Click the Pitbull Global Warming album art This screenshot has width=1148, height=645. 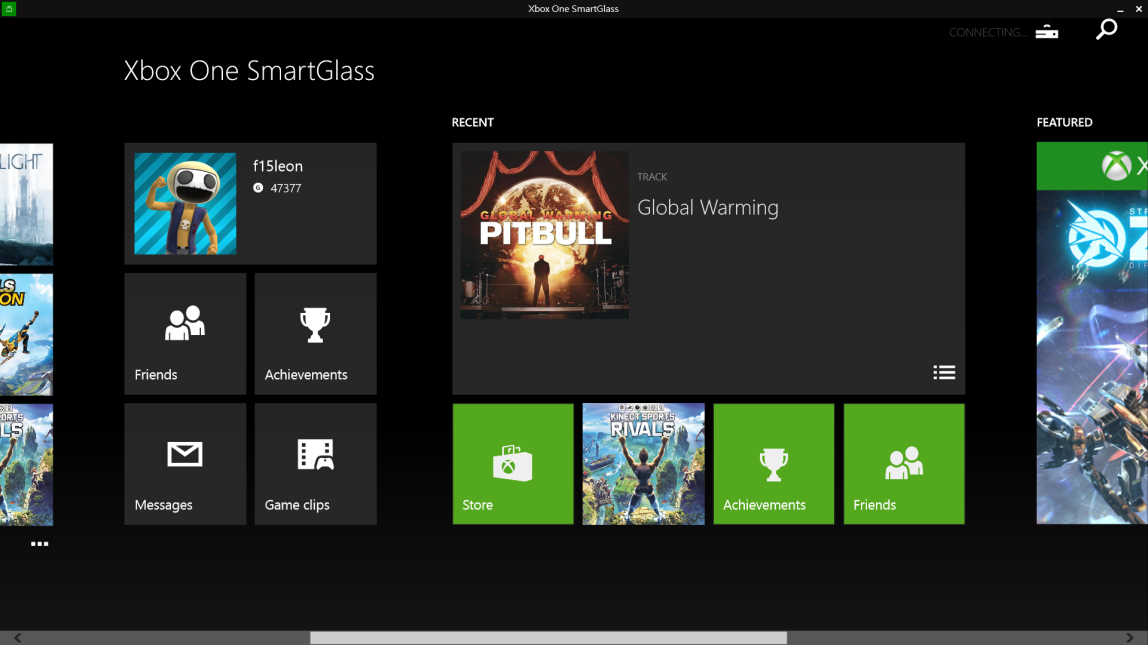tap(545, 235)
